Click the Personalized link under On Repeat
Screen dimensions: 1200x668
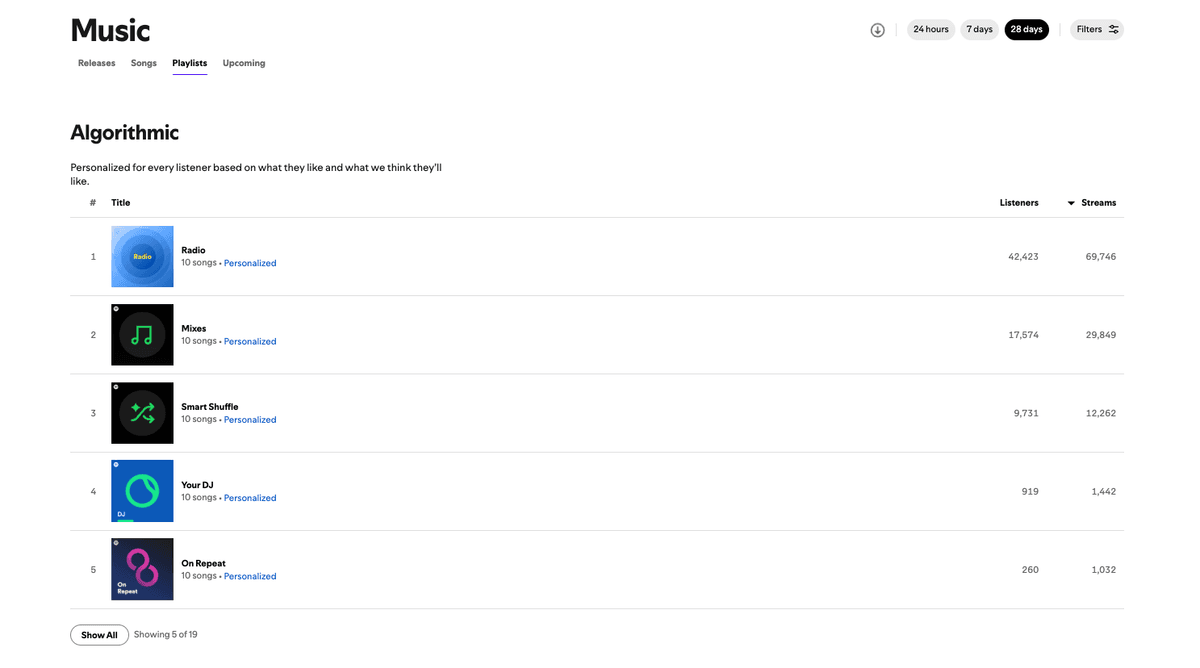(x=250, y=576)
